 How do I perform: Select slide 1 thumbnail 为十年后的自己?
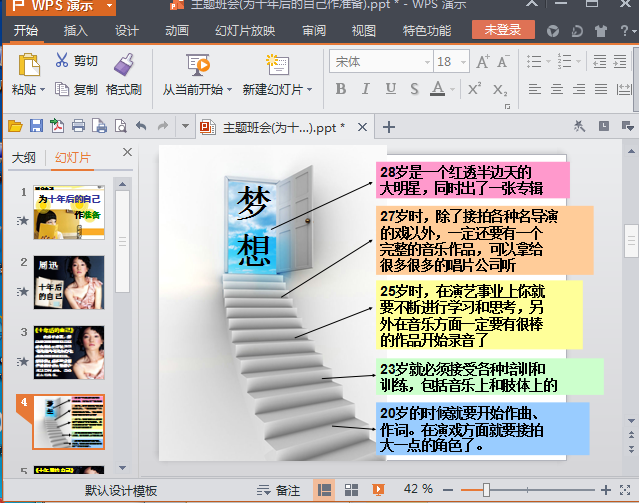(x=69, y=212)
